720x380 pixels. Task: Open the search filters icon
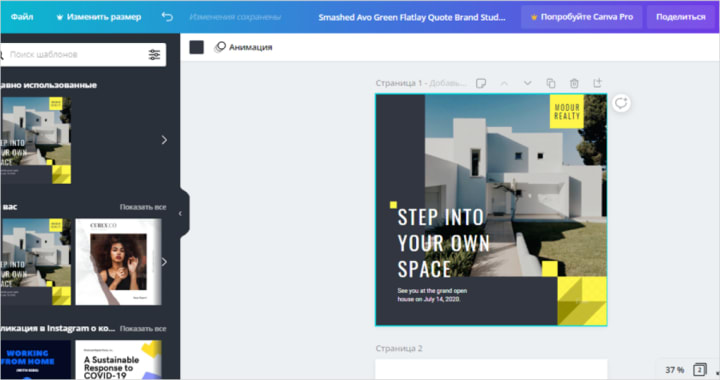click(x=154, y=55)
